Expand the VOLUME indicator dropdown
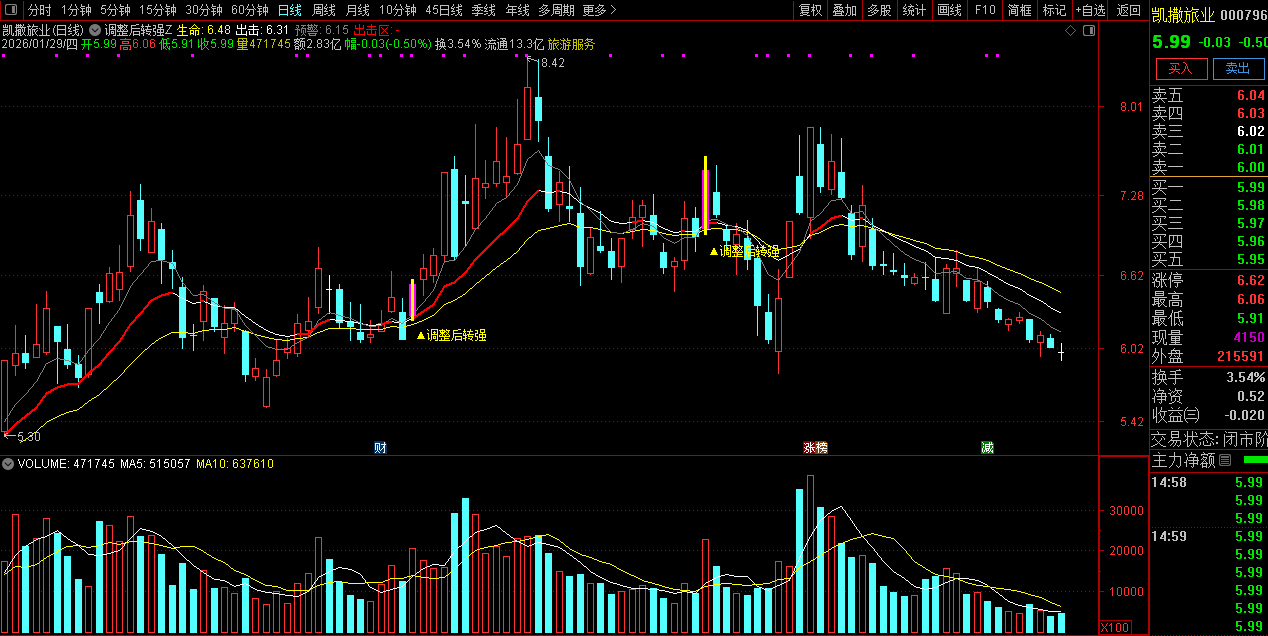The height and width of the screenshot is (636, 1268). tap(8, 464)
